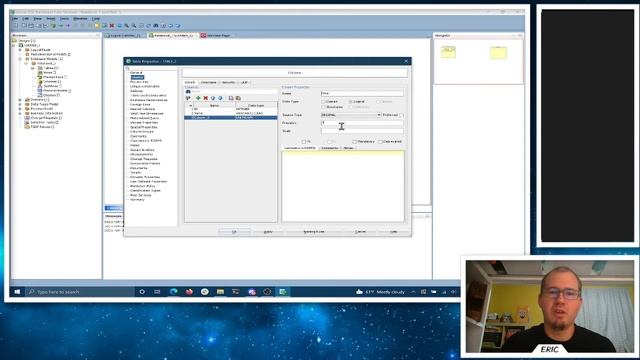Collapse the Relational Models tree node
This screenshot has height=360, width=640.
(x=20, y=59)
